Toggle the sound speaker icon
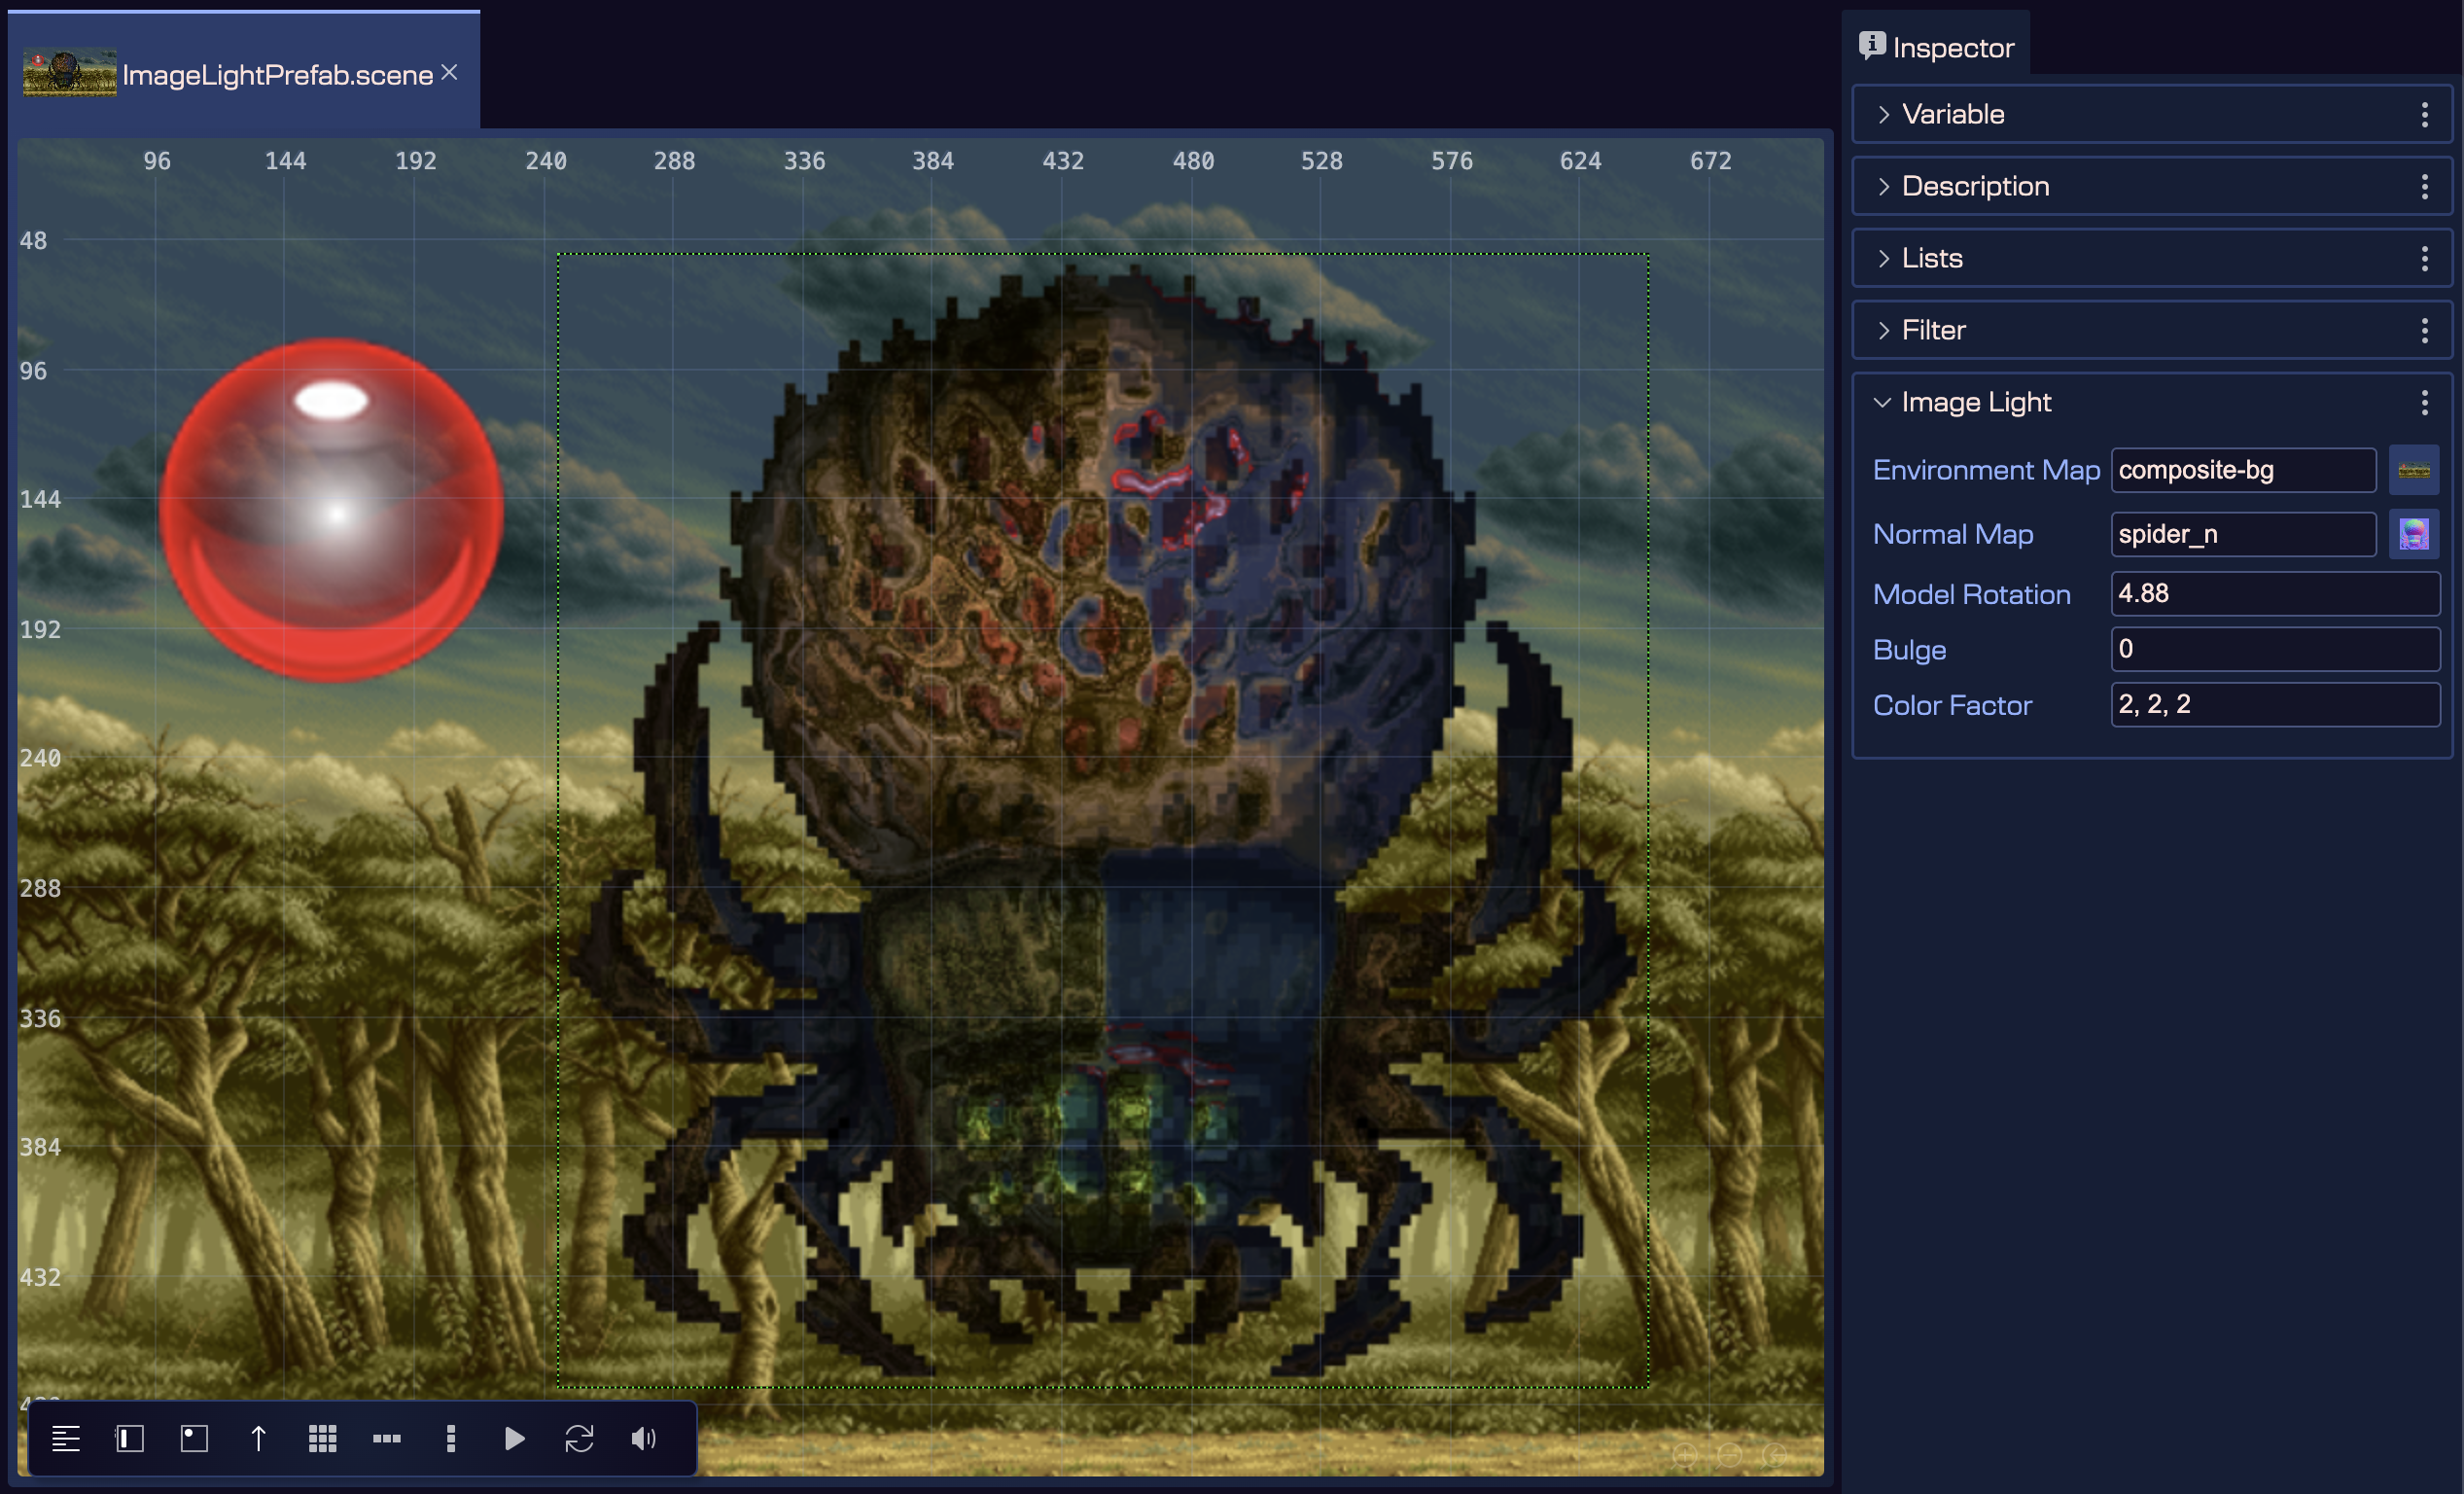The image size is (2464, 1494). coord(643,1439)
